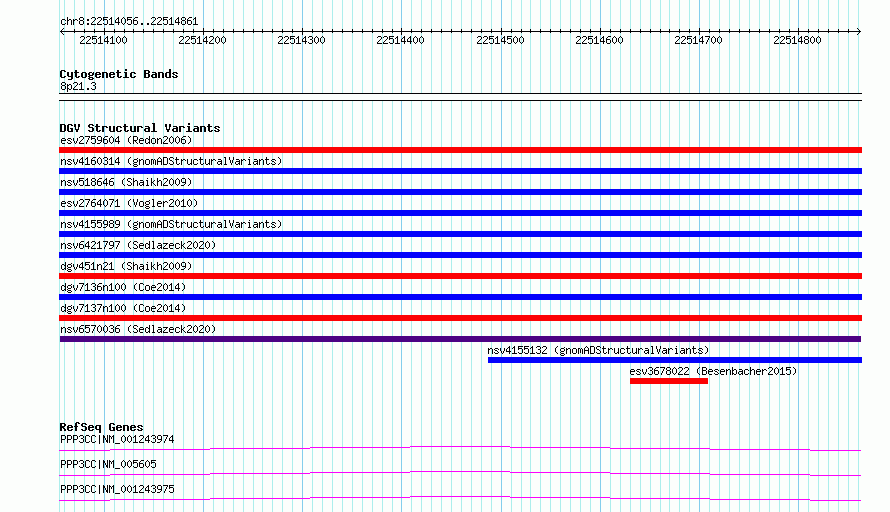Click the magenta transcript line of NM_005605
Screen dimensions: 890x512
click(460, 473)
